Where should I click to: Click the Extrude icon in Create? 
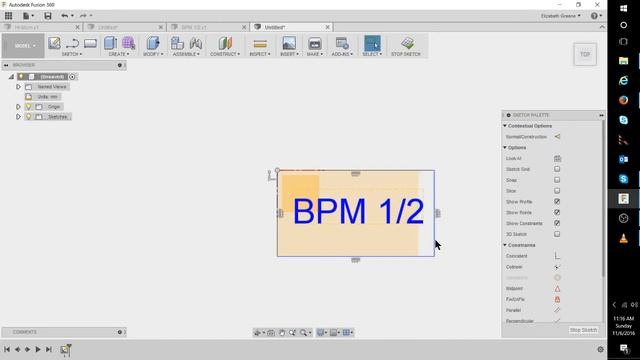(x=110, y=43)
